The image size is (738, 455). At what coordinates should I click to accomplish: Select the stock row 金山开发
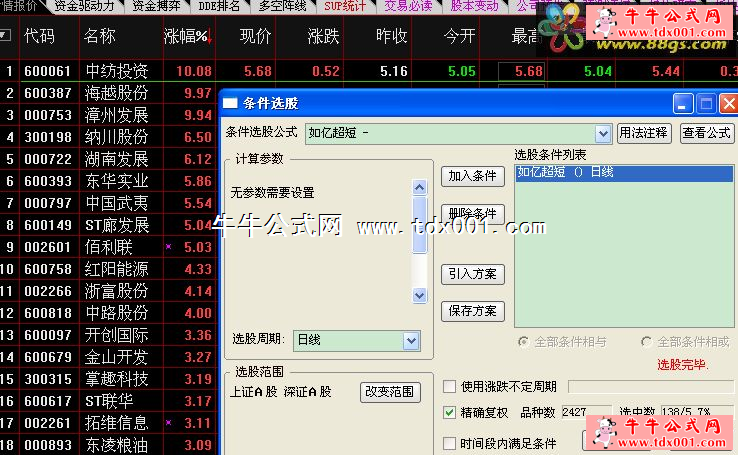pyautogui.click(x=117, y=357)
